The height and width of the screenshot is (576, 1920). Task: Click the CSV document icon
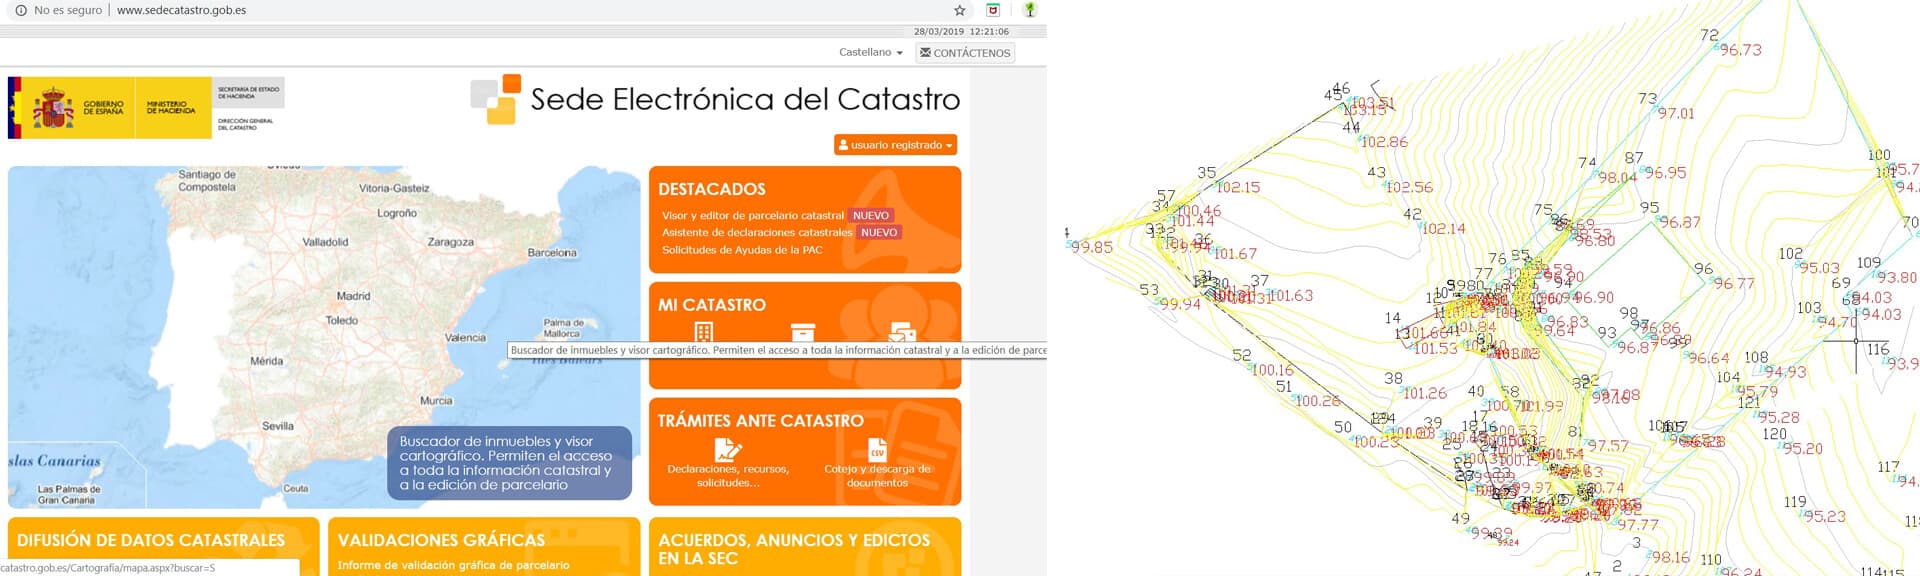(877, 449)
